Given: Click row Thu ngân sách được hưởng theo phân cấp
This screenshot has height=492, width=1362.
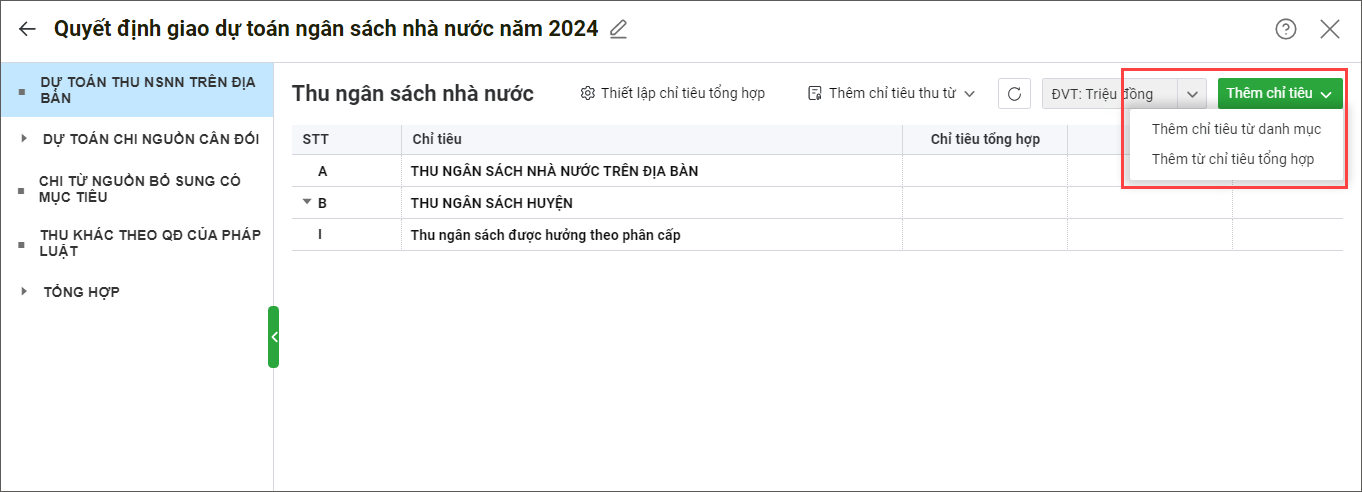Looking at the screenshot, I should (x=545, y=235).
